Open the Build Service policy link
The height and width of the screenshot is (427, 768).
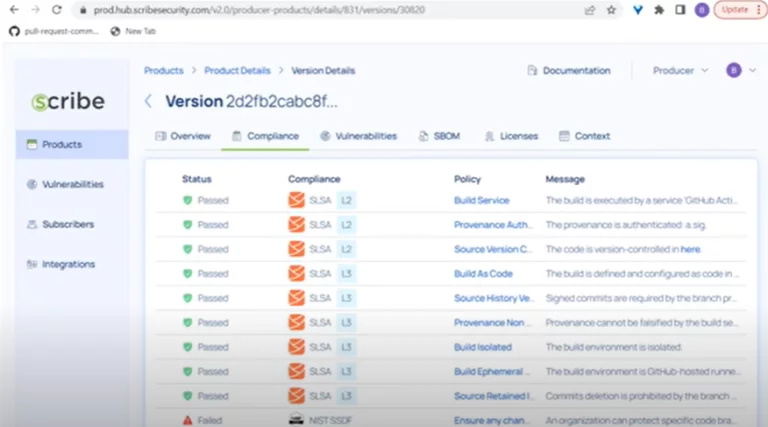point(481,200)
